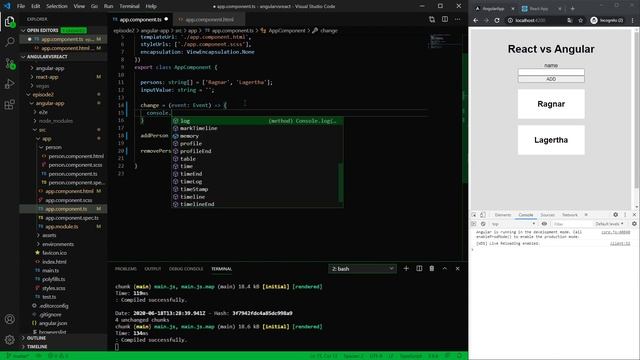Switch to the Problems panel tab
This screenshot has width=640, height=360.
point(126,269)
